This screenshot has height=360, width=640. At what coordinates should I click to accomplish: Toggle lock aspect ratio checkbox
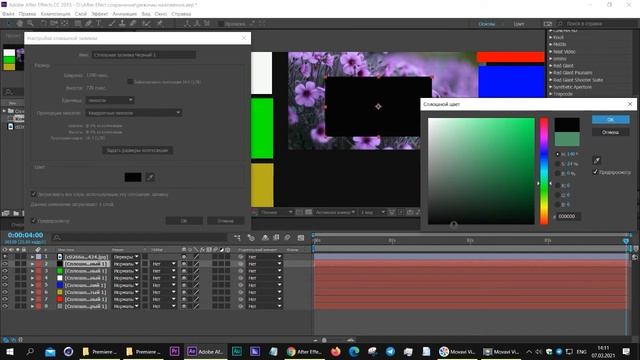coord(130,82)
